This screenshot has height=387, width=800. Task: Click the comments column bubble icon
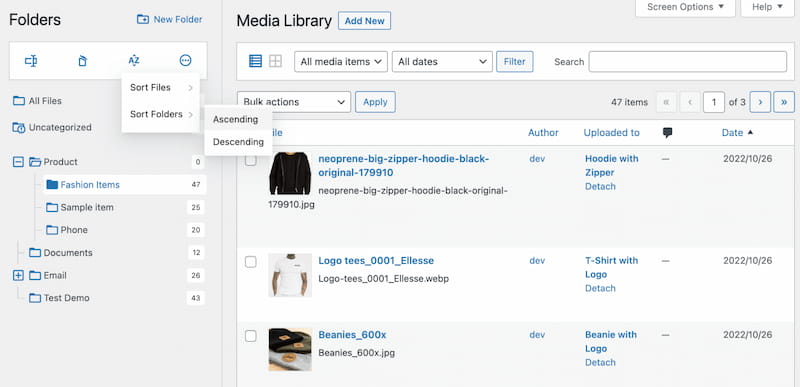(x=667, y=133)
